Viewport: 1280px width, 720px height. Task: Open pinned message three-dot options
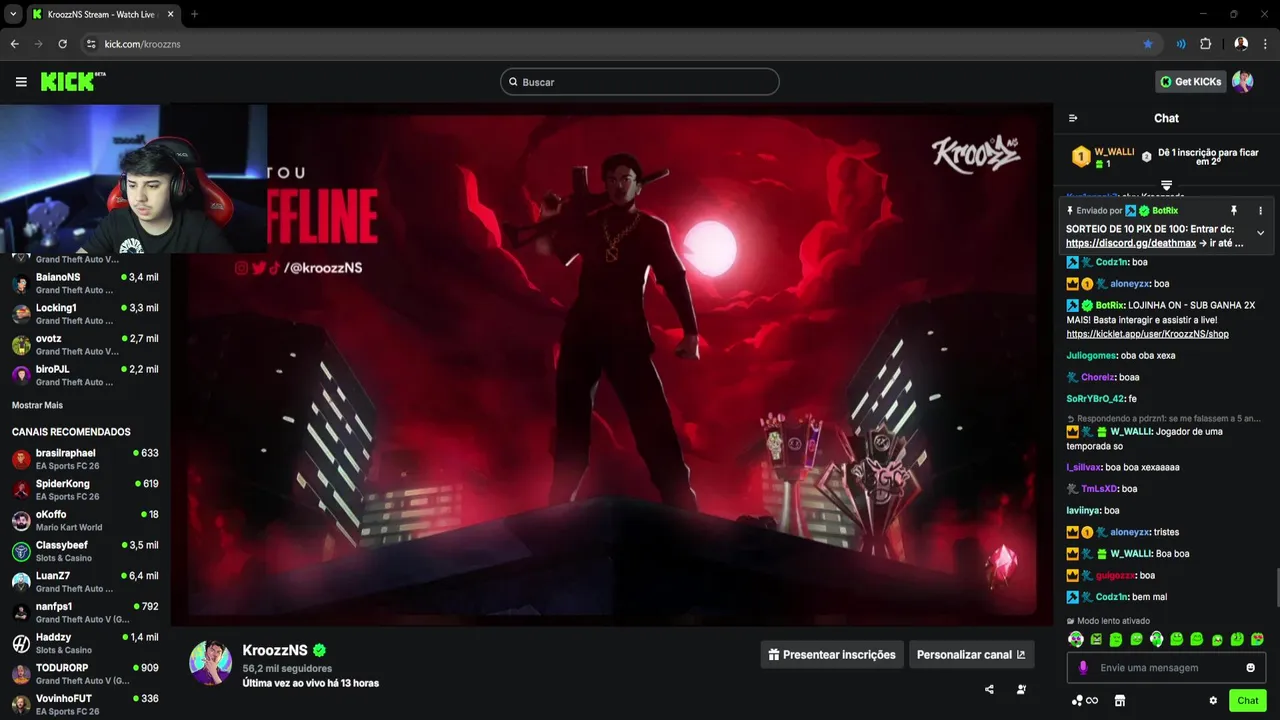pos(1260,211)
